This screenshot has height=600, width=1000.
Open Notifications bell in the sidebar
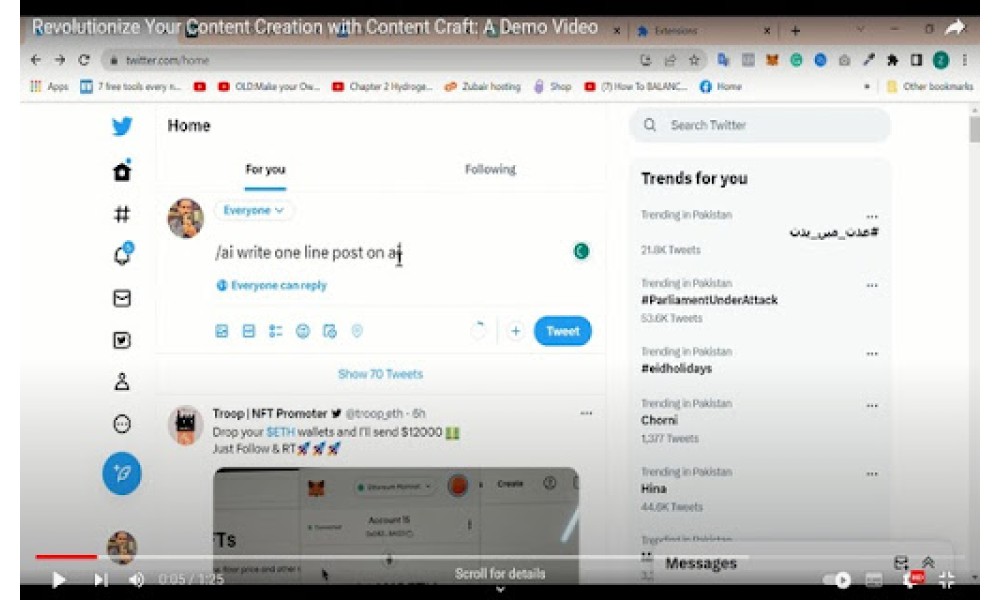click(122, 255)
